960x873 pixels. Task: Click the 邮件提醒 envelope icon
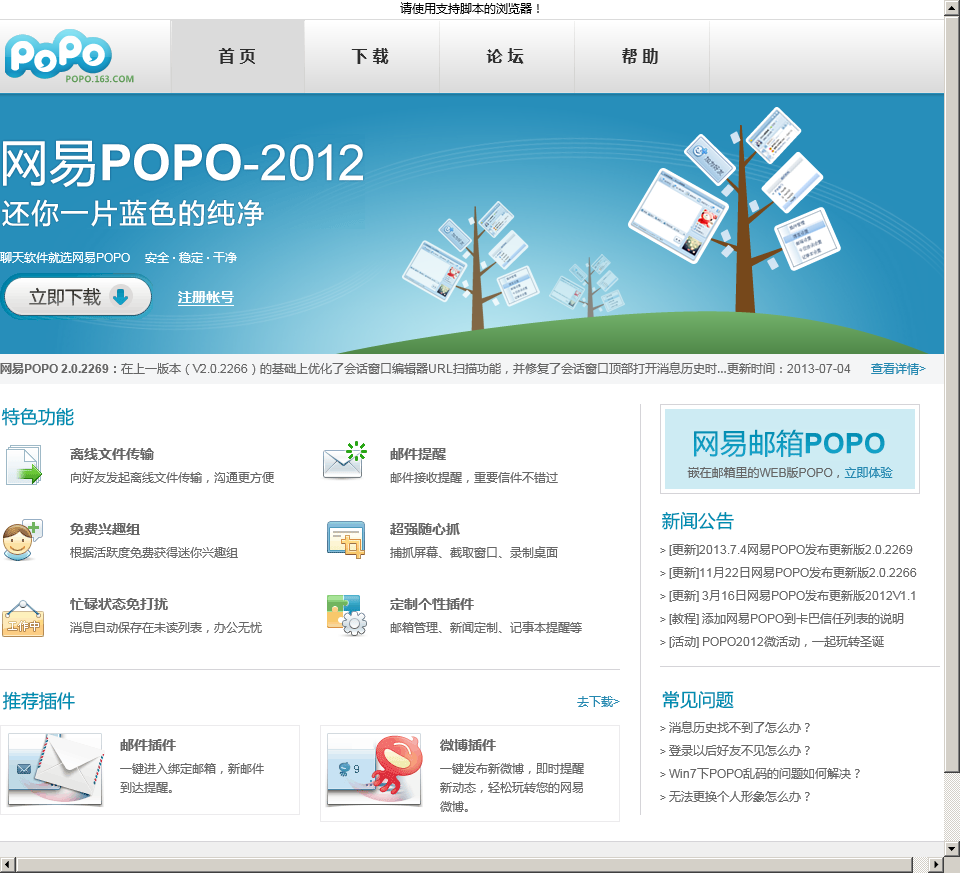click(x=345, y=460)
